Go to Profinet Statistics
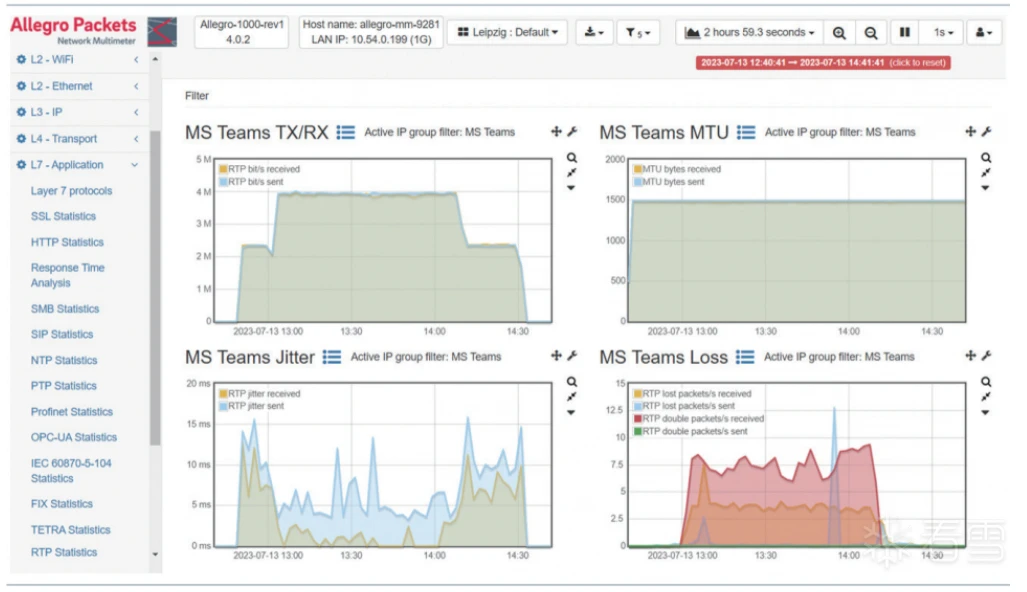This screenshot has height=592, width=1027. pyautogui.click(x=71, y=411)
